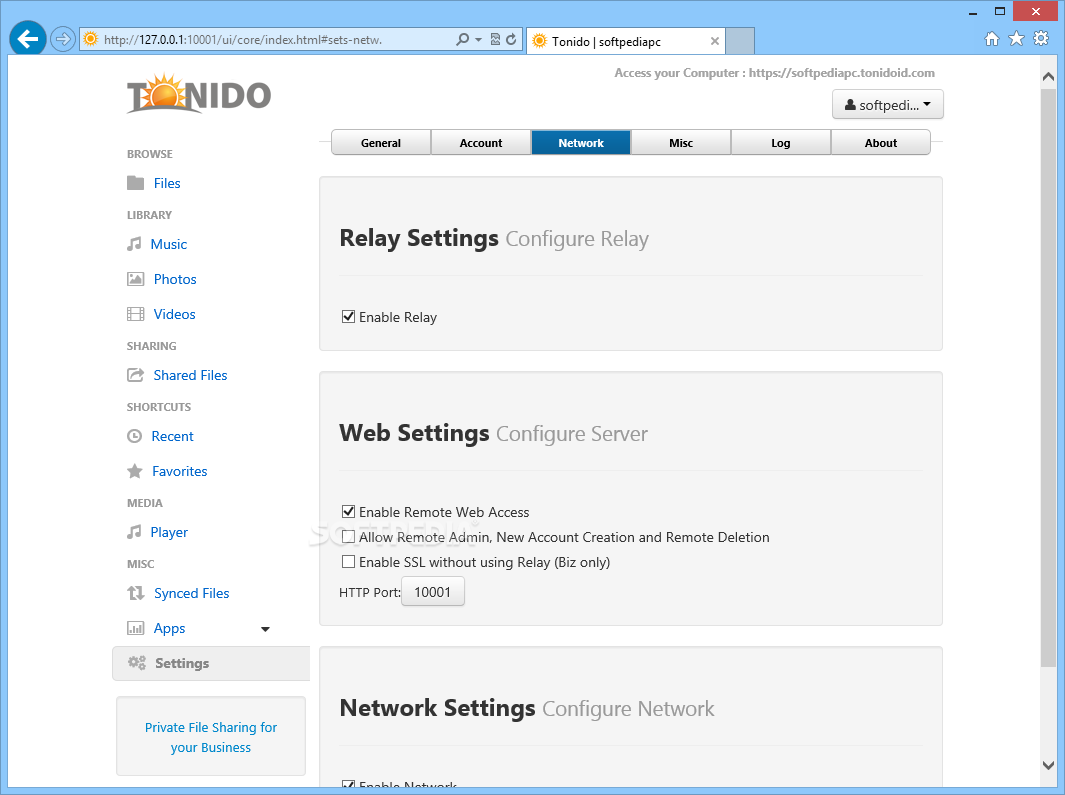The height and width of the screenshot is (795, 1065).
Task: Click the Favorites star icon in sidebar
Action: [134, 471]
